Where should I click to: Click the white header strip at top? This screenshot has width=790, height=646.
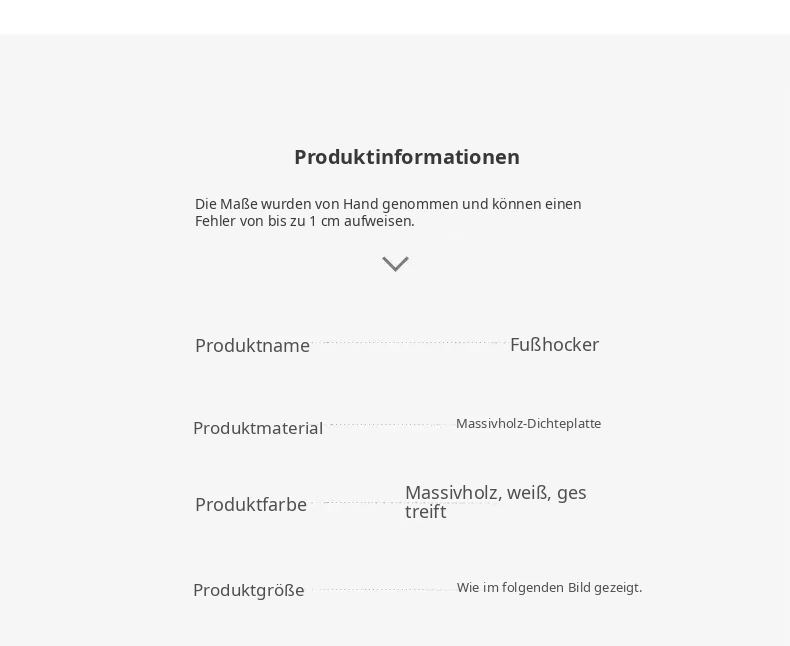coord(395,17)
